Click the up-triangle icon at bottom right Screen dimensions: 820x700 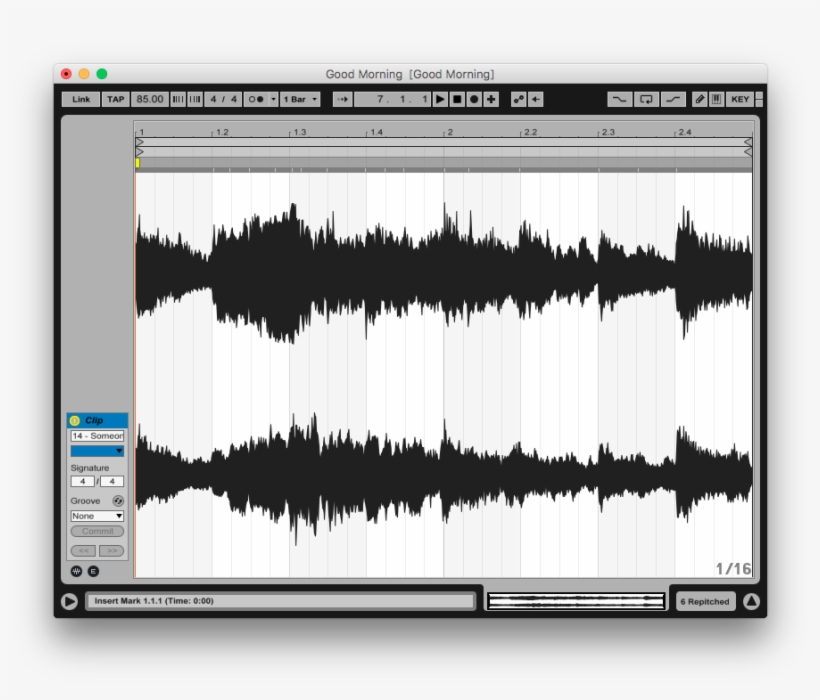(x=751, y=601)
